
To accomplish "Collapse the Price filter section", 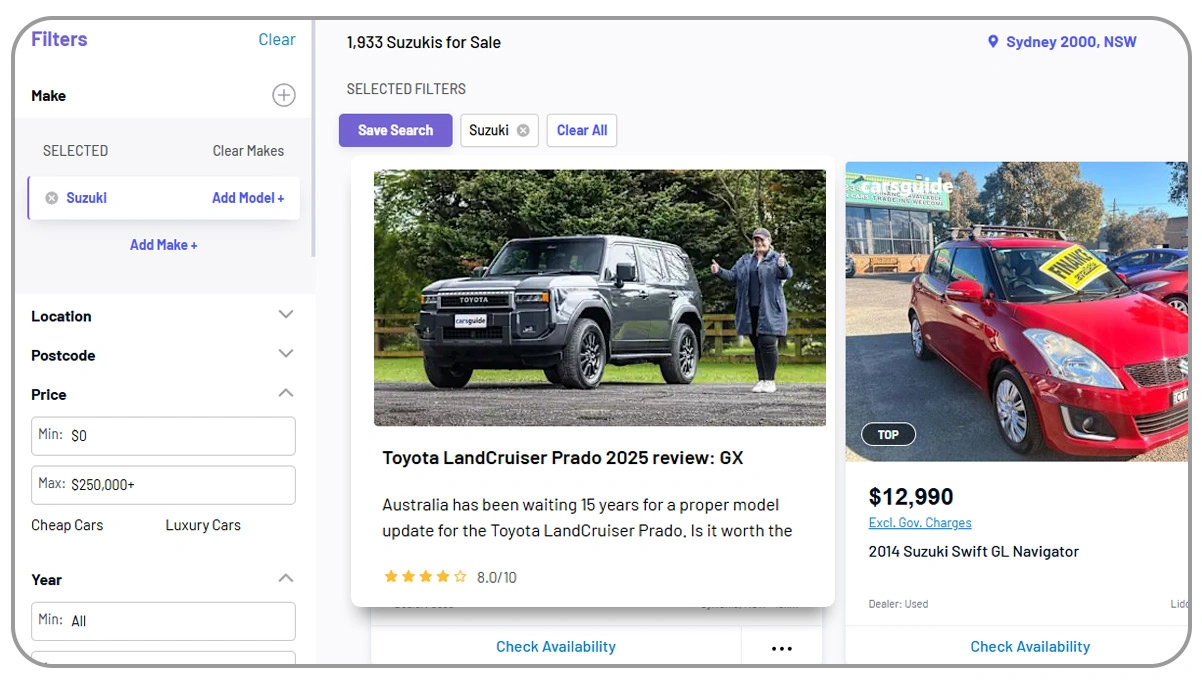I will pos(286,392).
